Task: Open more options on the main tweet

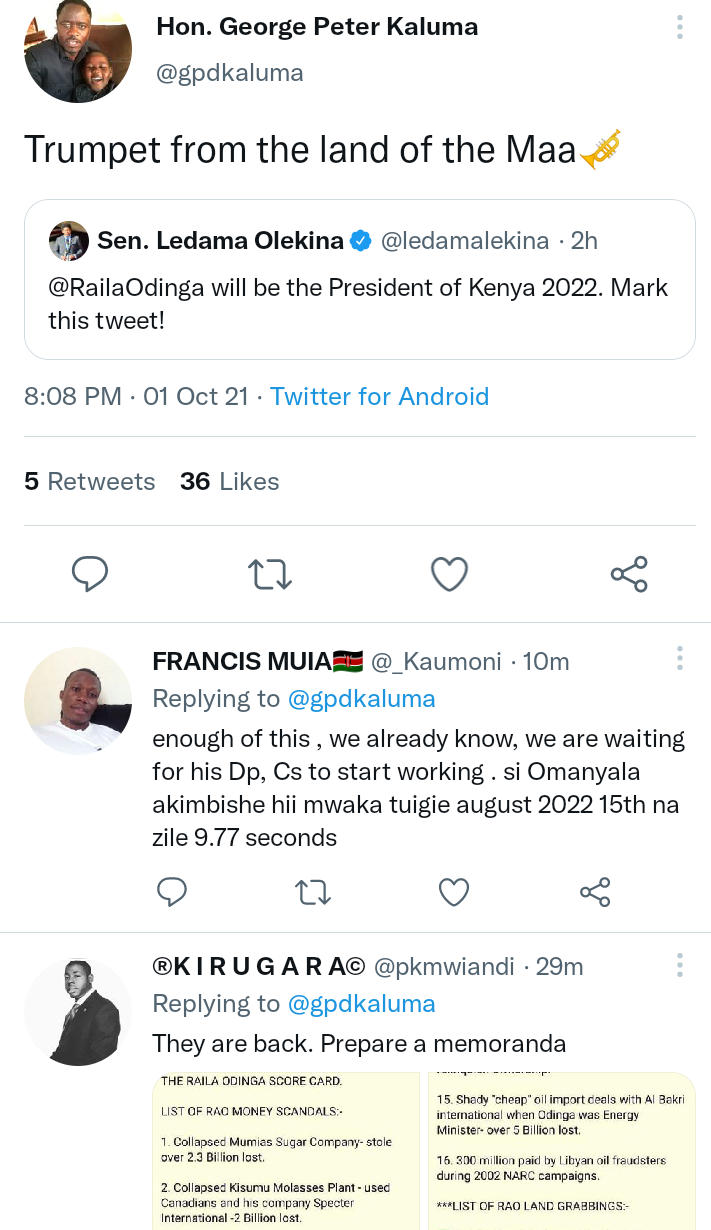Action: pyautogui.click(x=680, y=27)
